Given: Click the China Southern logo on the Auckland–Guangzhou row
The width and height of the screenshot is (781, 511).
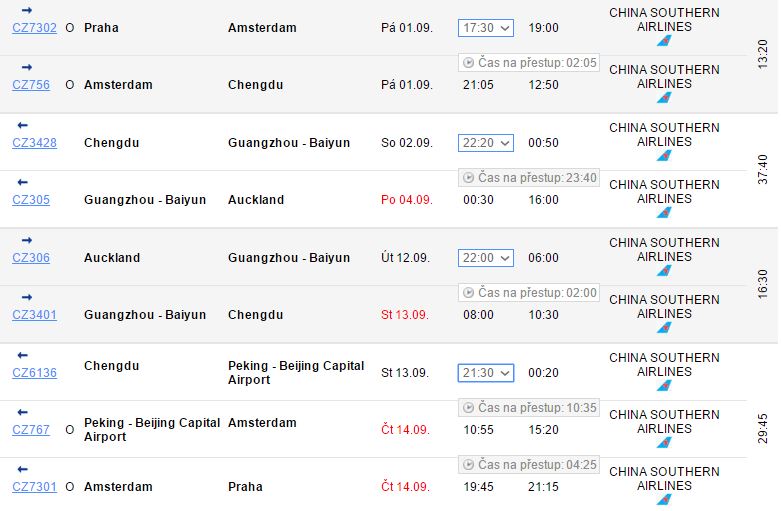Looking at the screenshot, I should coord(664,271).
